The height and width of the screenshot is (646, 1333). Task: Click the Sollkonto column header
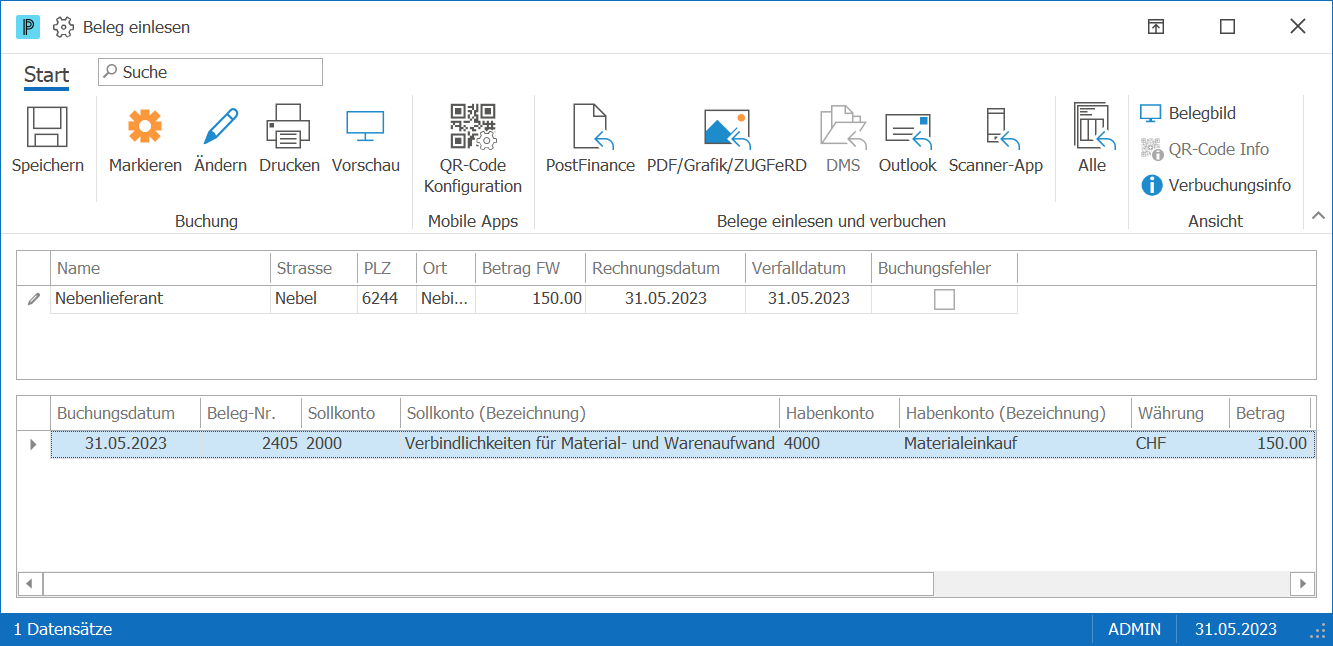click(351, 413)
